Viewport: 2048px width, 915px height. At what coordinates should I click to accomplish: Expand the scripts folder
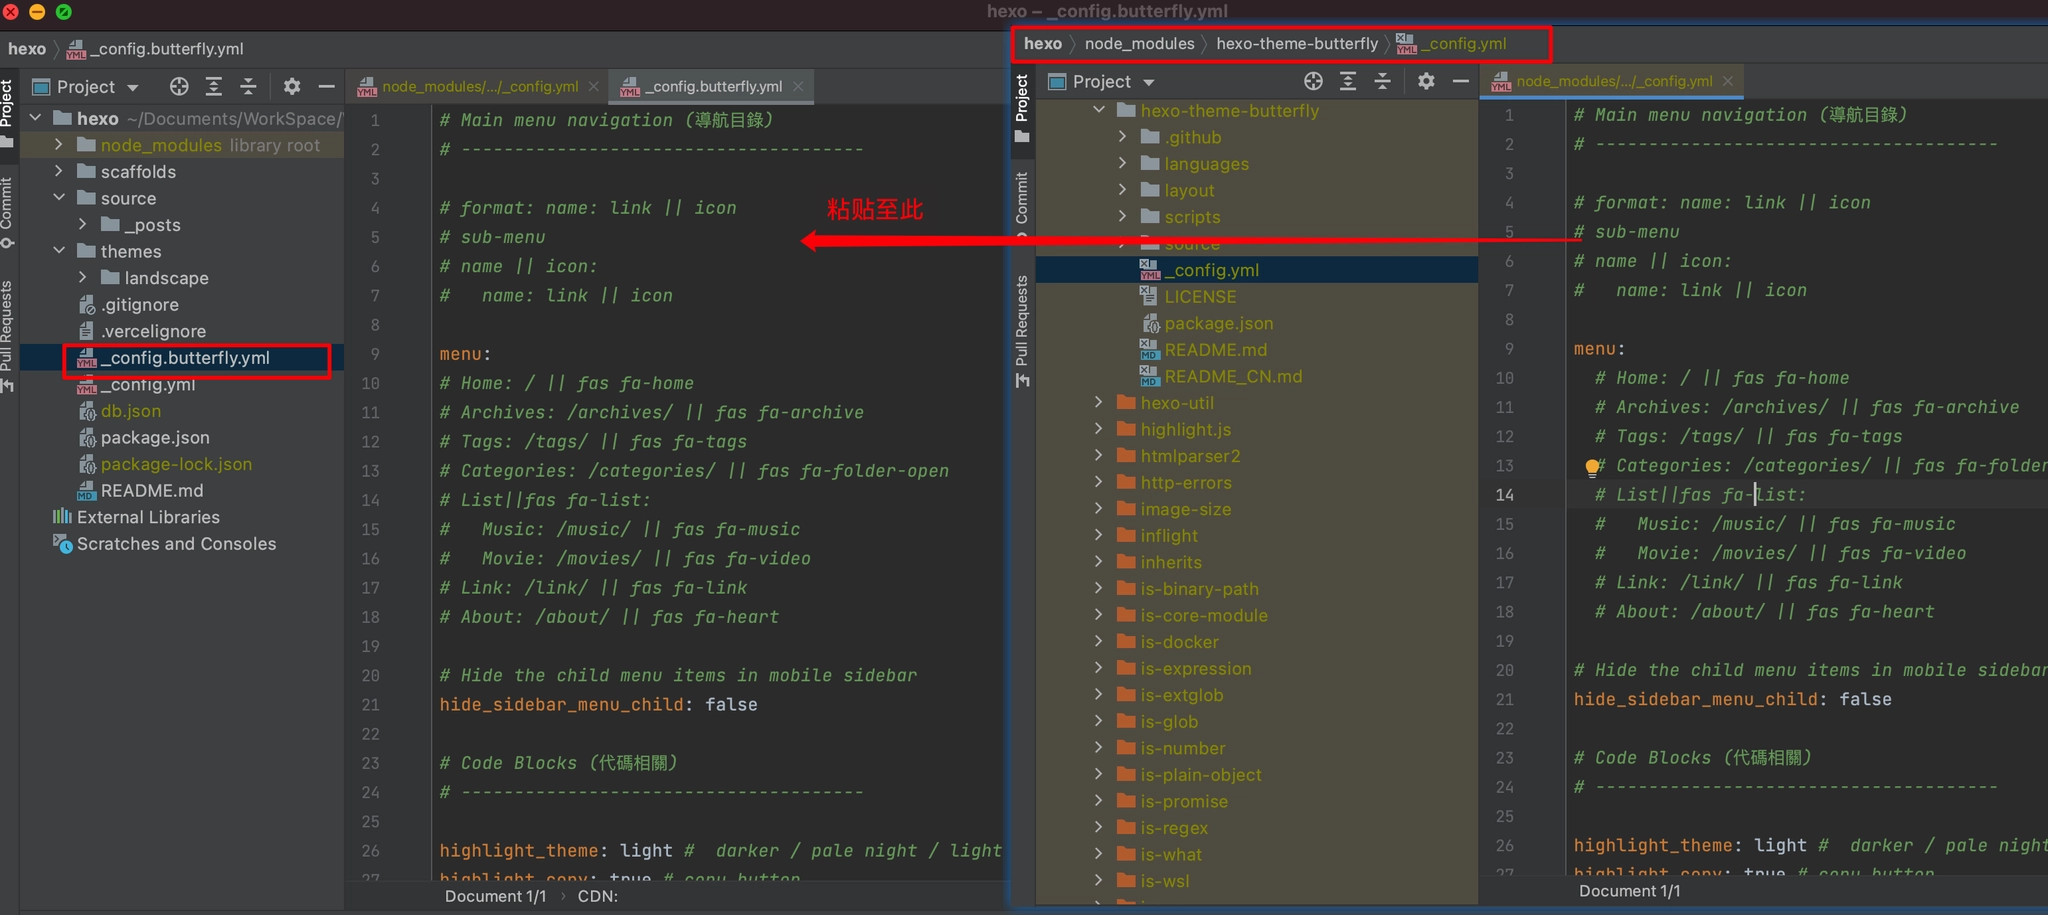[x=1123, y=216]
